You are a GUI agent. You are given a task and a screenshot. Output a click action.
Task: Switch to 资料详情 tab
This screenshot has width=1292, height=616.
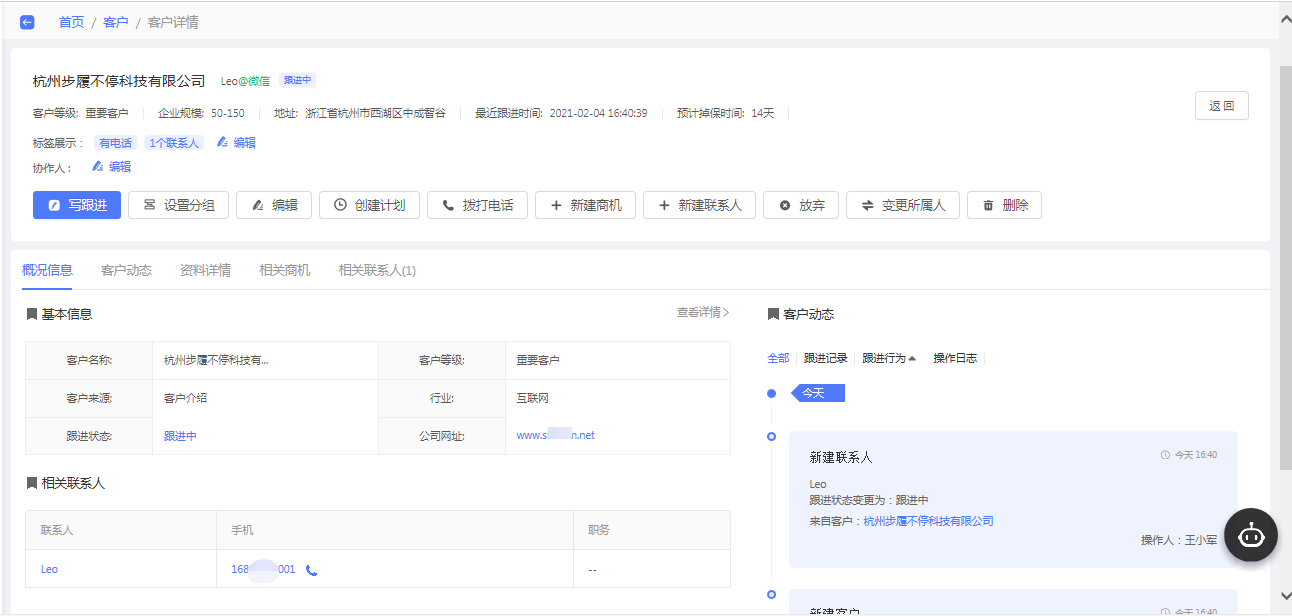pyautogui.click(x=205, y=270)
